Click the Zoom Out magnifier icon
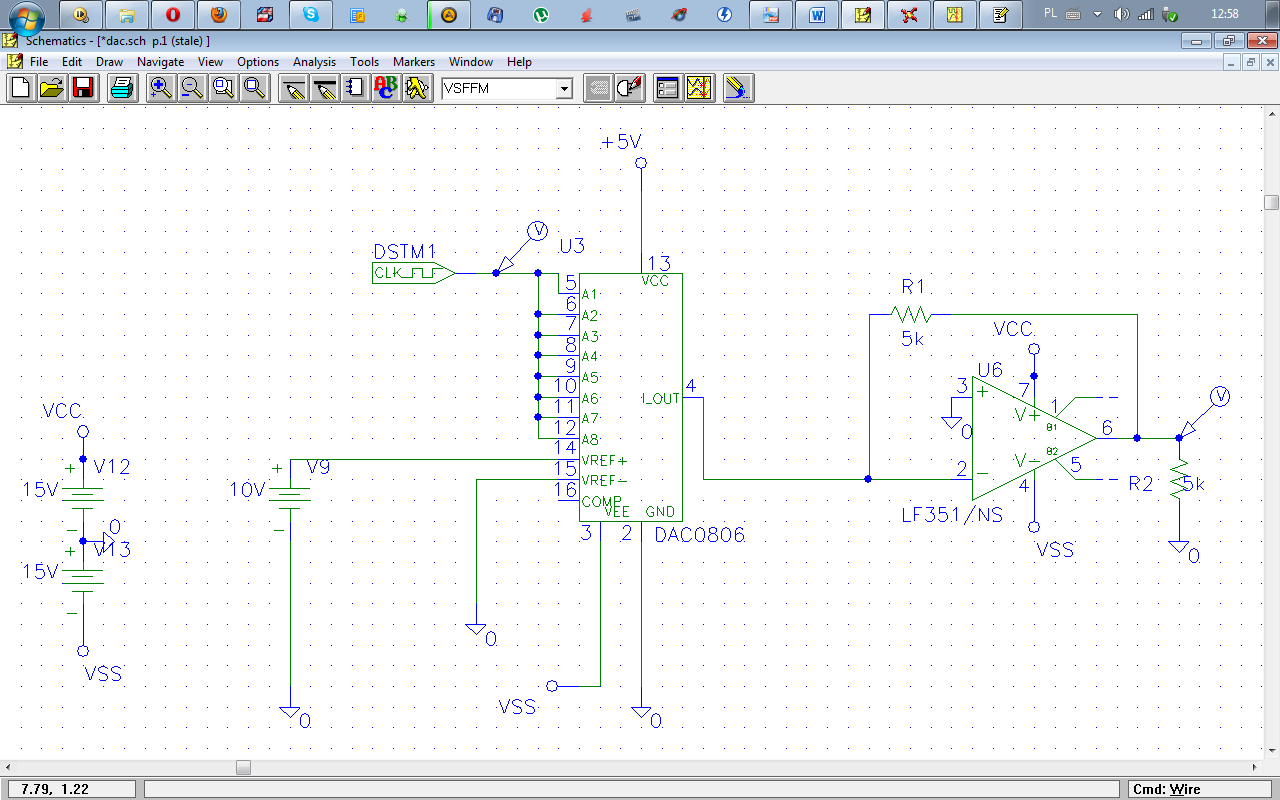This screenshot has width=1280, height=800. coord(192,88)
